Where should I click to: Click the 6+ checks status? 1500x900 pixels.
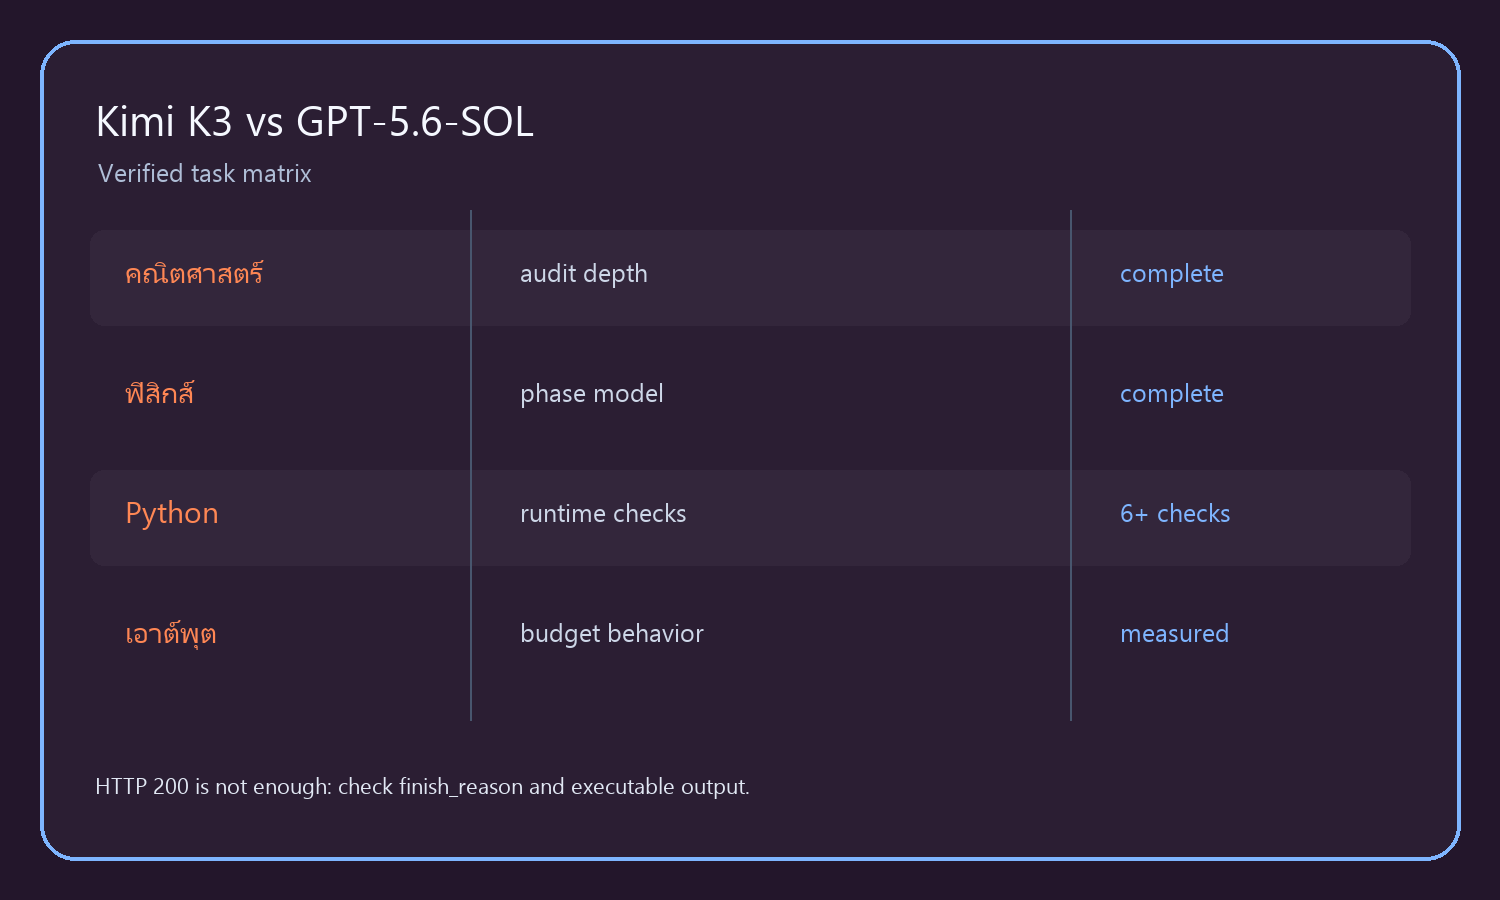[1175, 514]
